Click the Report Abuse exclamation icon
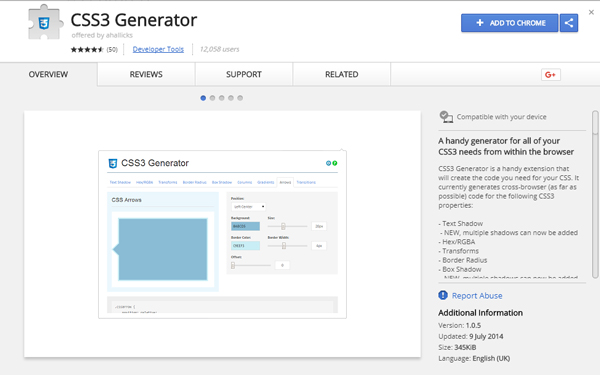Image resolution: width=600 pixels, height=375 pixels. 443,295
